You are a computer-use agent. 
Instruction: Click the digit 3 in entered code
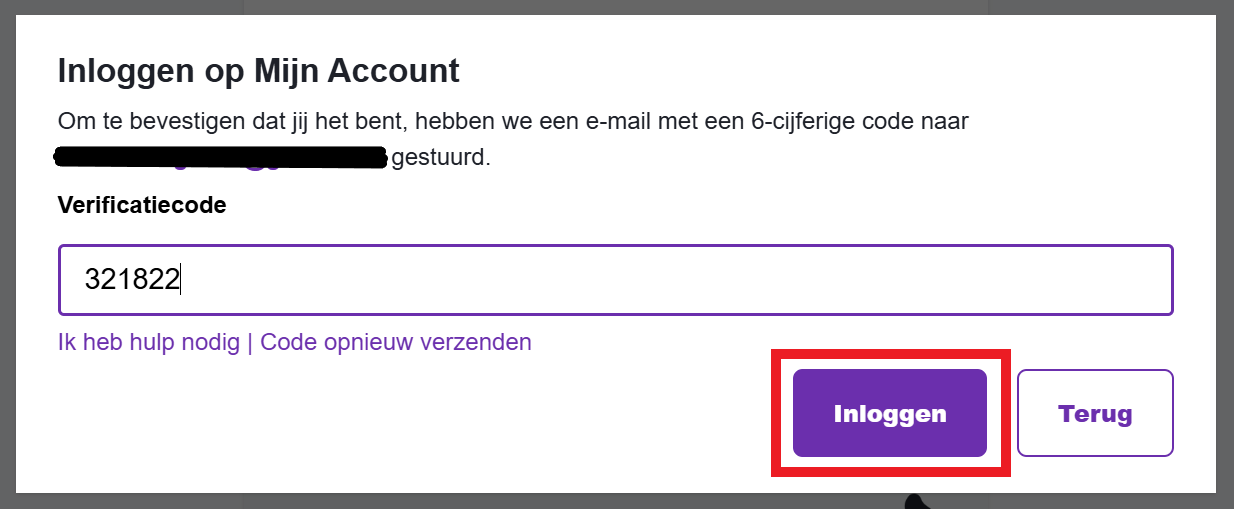click(x=92, y=280)
